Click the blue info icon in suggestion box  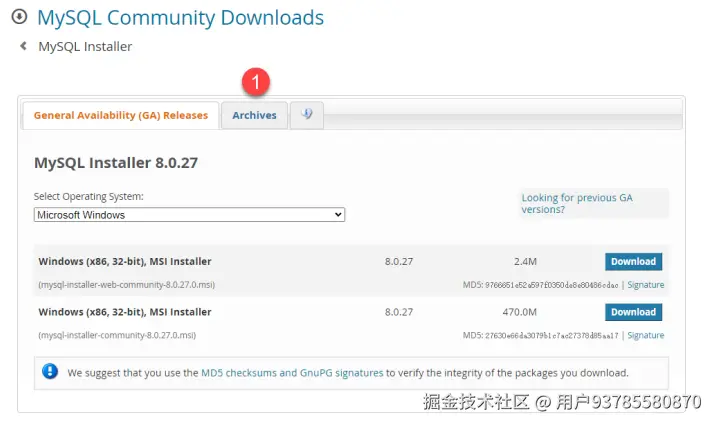pos(50,372)
